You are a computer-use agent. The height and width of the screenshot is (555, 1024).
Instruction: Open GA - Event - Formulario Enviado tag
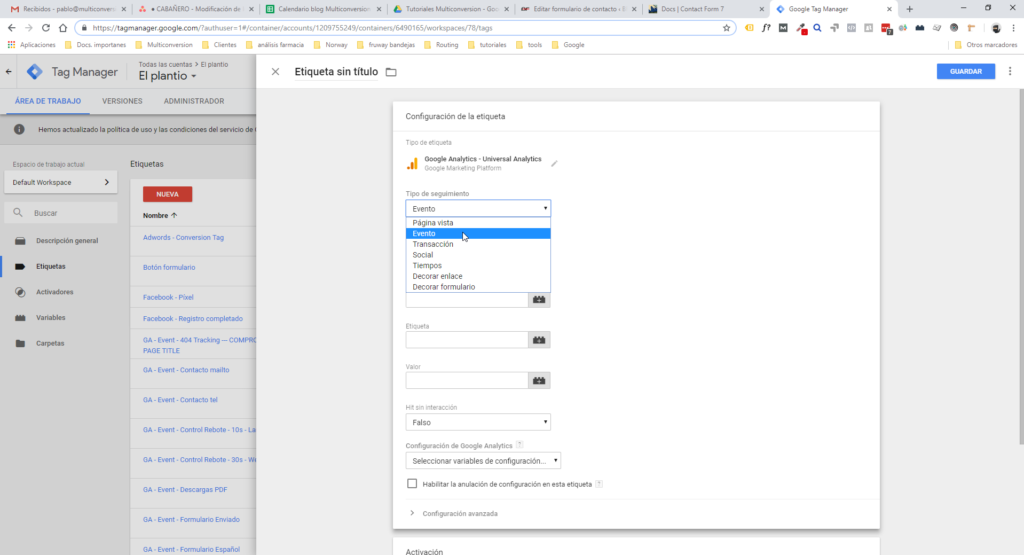click(191, 520)
